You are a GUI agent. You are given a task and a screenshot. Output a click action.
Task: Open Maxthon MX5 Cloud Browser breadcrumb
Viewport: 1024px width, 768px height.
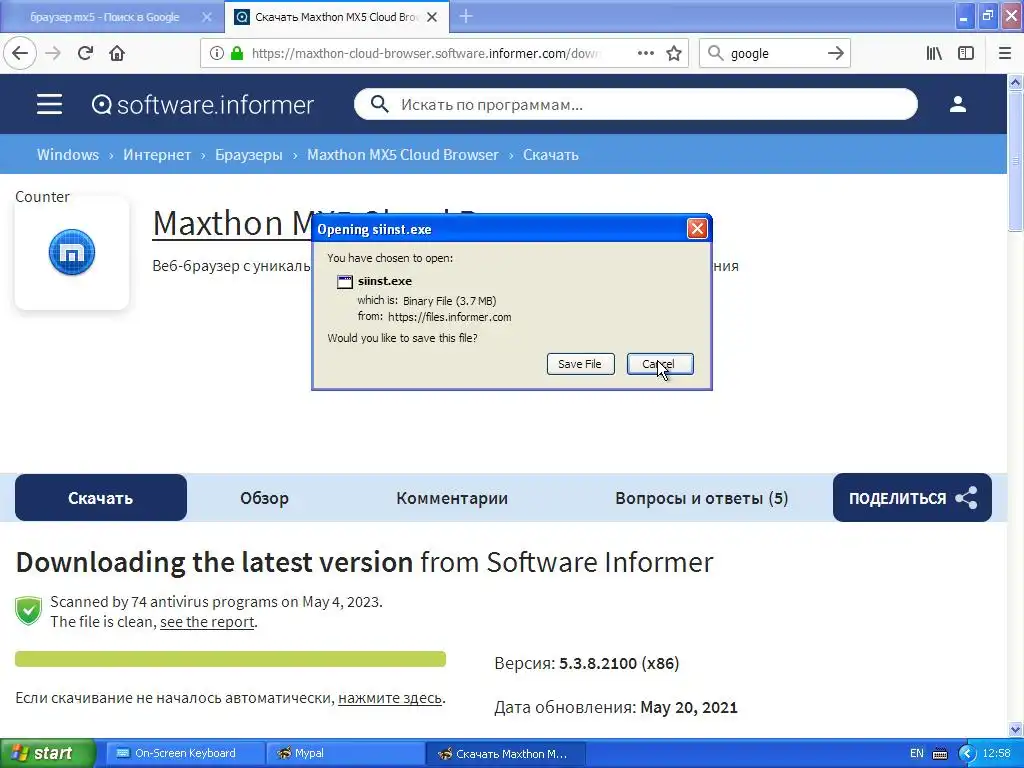(403, 155)
